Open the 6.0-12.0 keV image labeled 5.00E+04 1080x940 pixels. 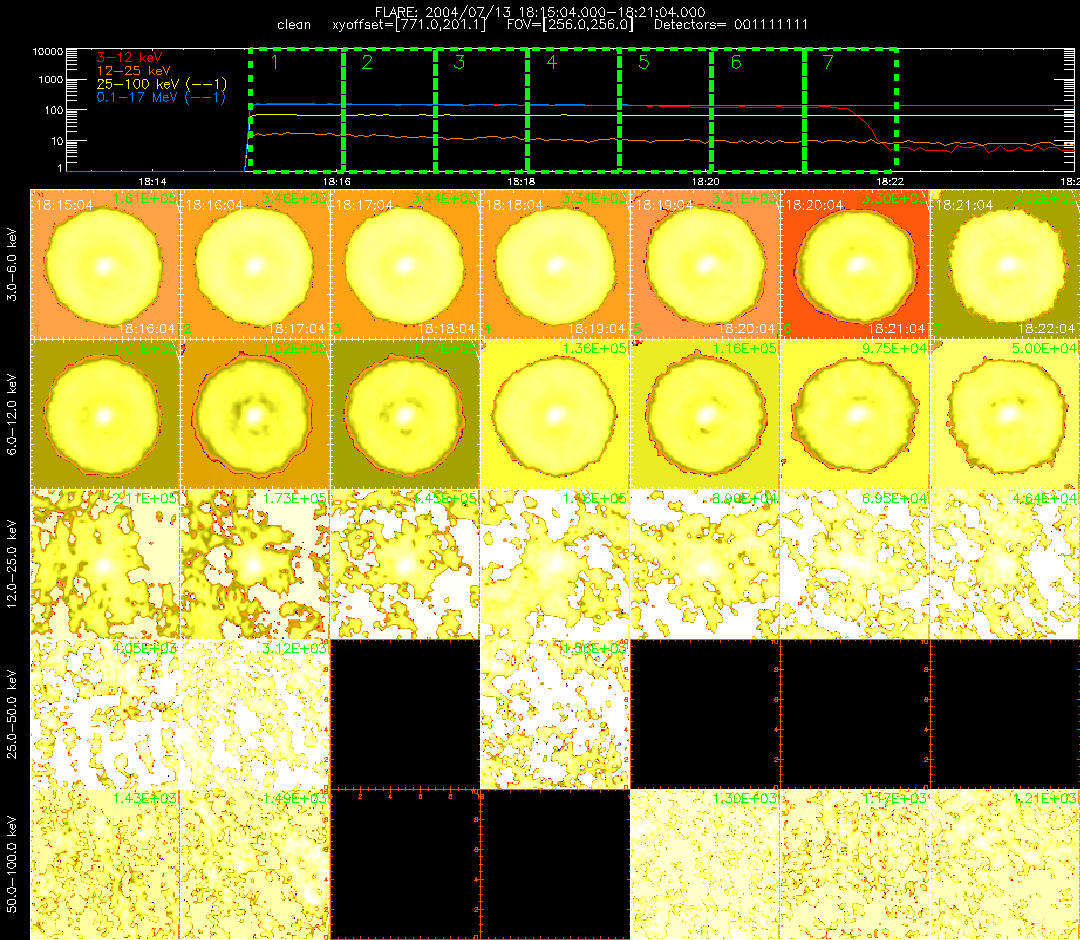(x=1006, y=415)
